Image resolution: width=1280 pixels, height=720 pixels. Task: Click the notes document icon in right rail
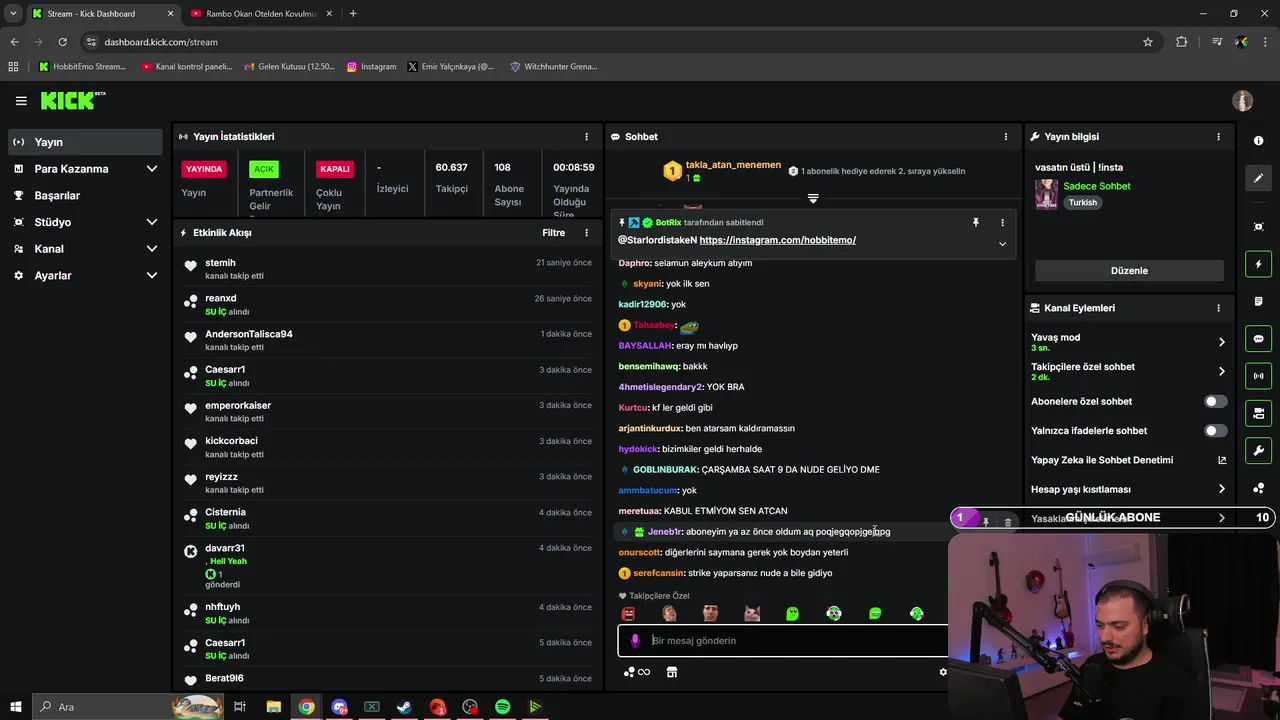tap(1259, 301)
